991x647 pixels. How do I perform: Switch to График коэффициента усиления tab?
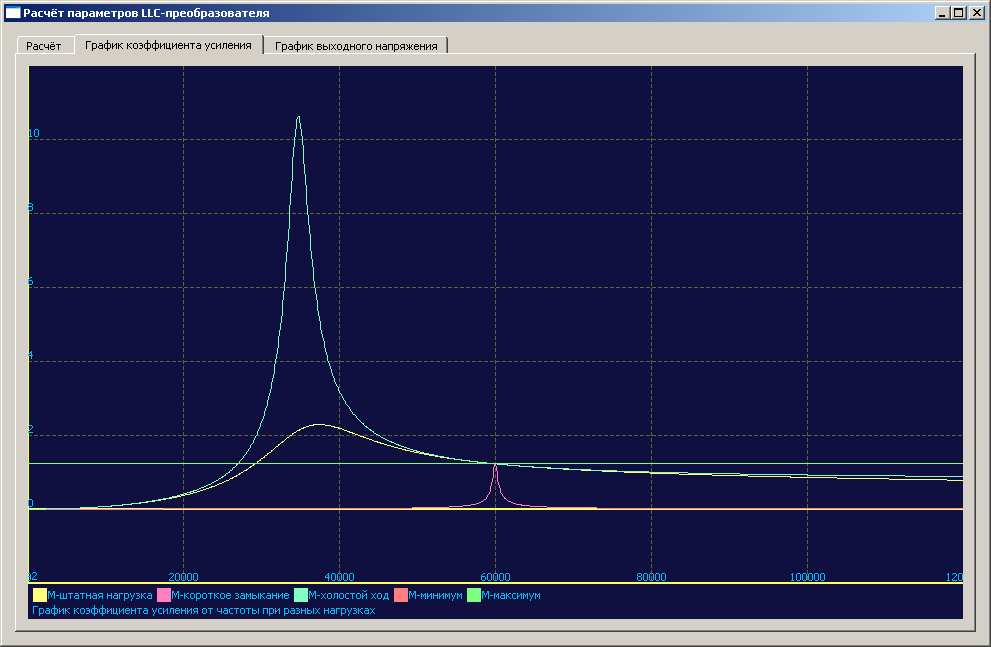[x=168, y=45]
